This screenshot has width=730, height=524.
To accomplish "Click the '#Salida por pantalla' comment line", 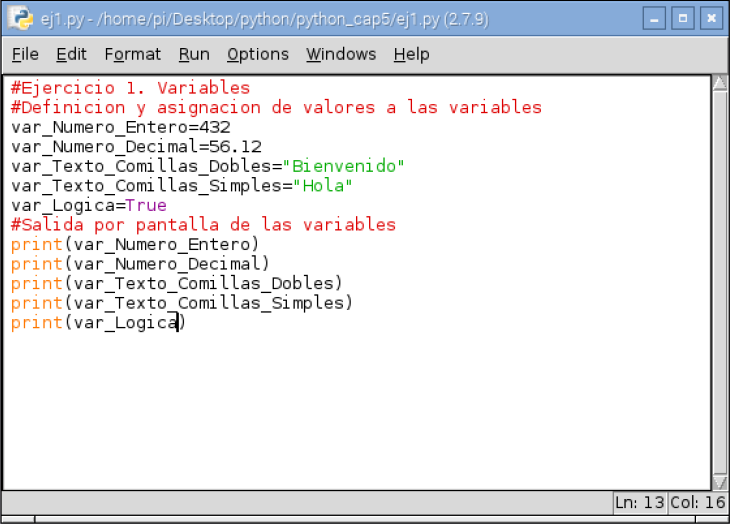I will point(203,225).
